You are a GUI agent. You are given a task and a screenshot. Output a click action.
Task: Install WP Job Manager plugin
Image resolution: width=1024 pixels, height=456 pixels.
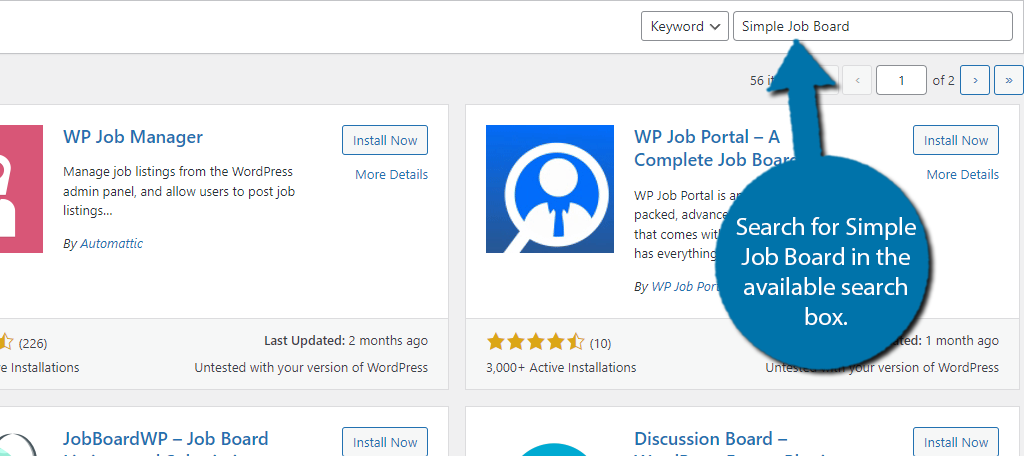point(385,140)
